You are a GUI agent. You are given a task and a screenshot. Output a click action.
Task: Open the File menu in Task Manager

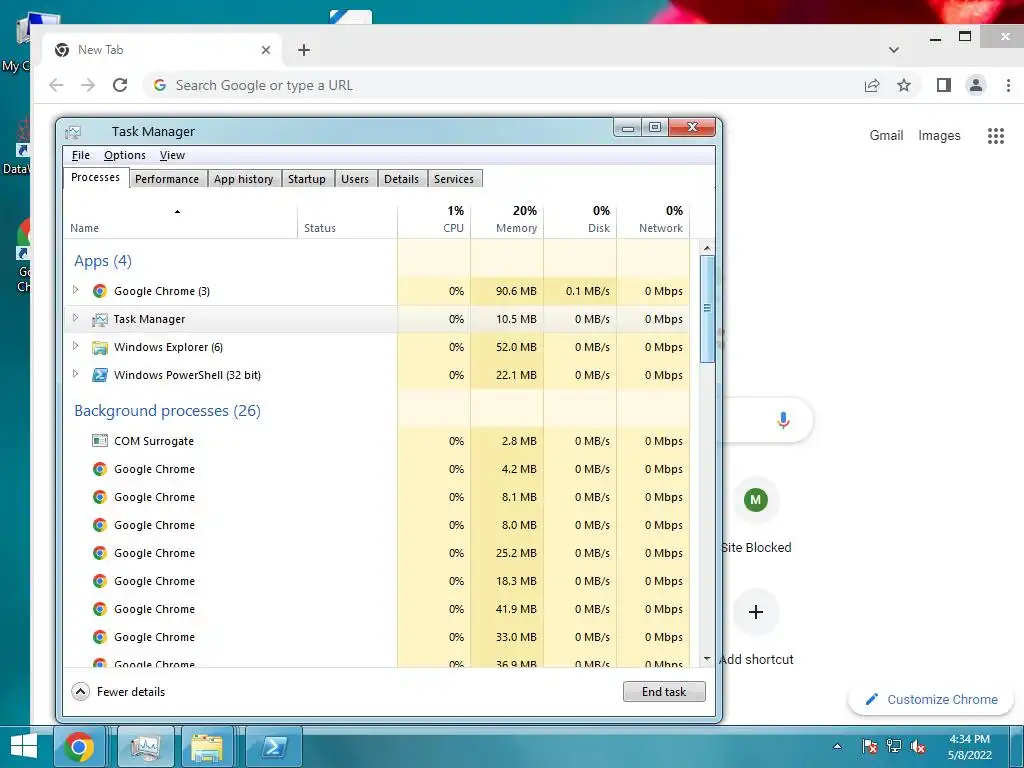tap(80, 155)
